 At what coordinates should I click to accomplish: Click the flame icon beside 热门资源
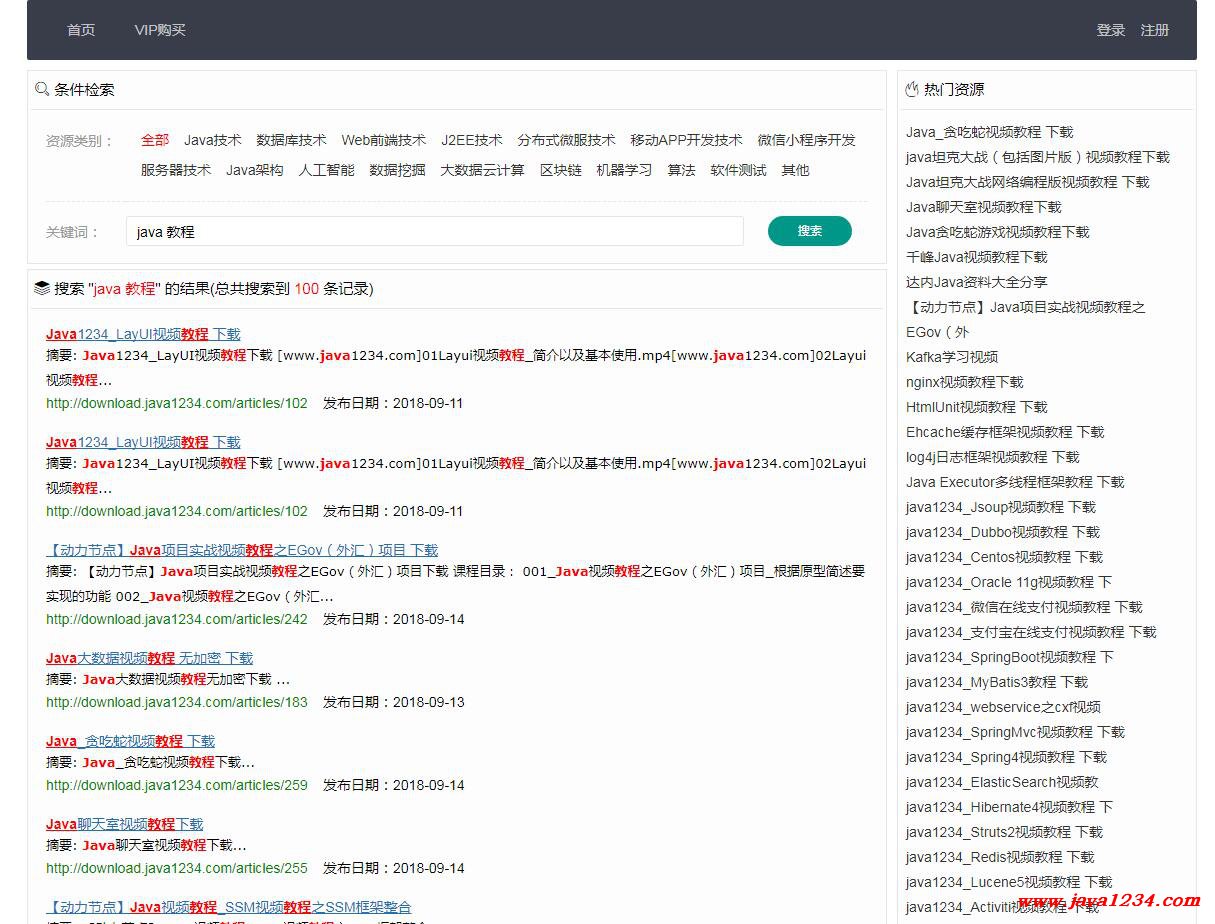(x=912, y=89)
